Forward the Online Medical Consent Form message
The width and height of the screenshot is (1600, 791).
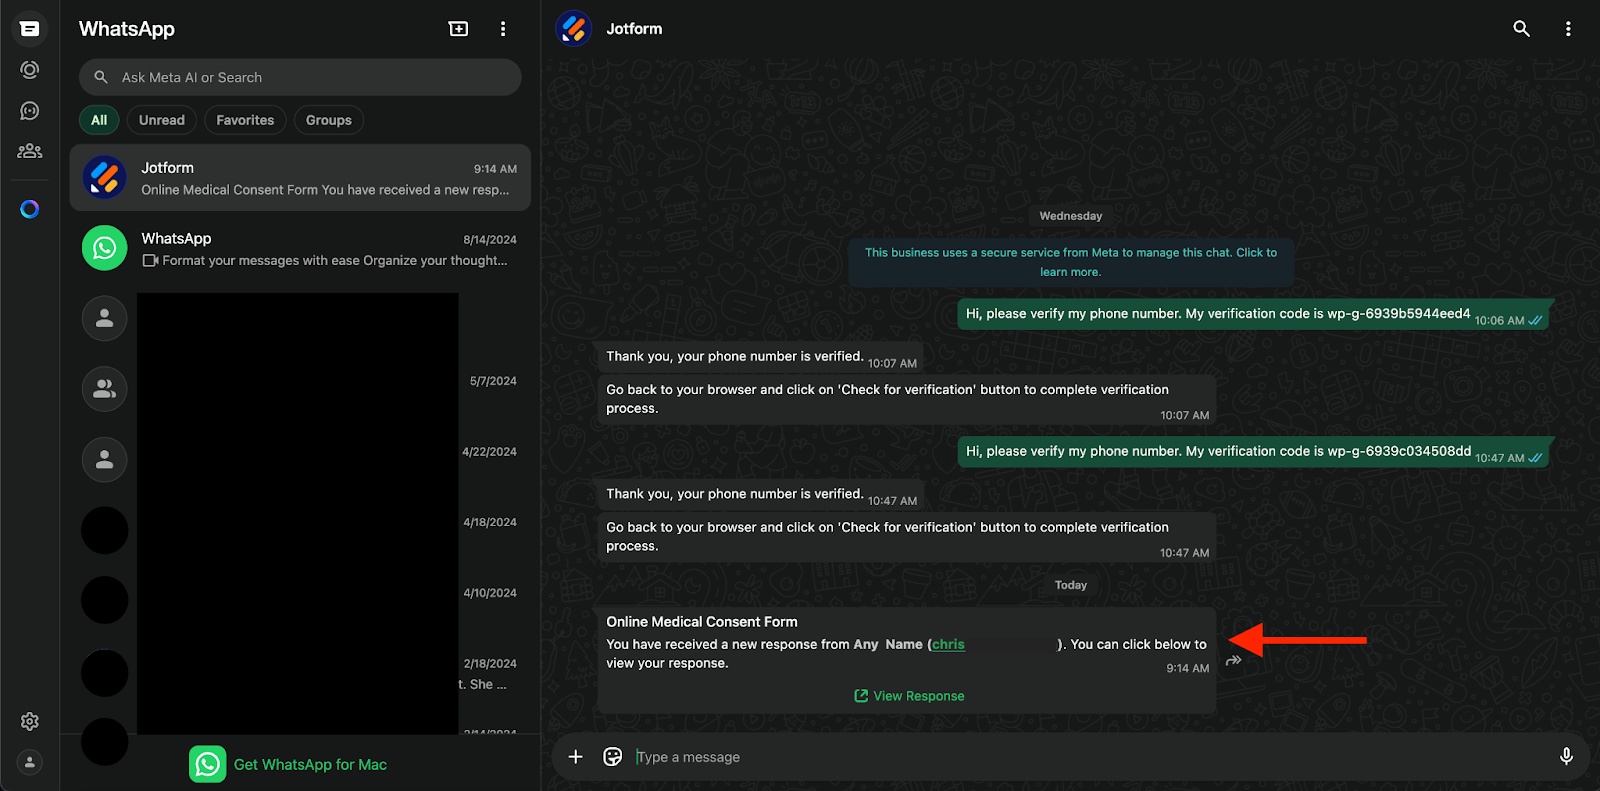click(1234, 661)
